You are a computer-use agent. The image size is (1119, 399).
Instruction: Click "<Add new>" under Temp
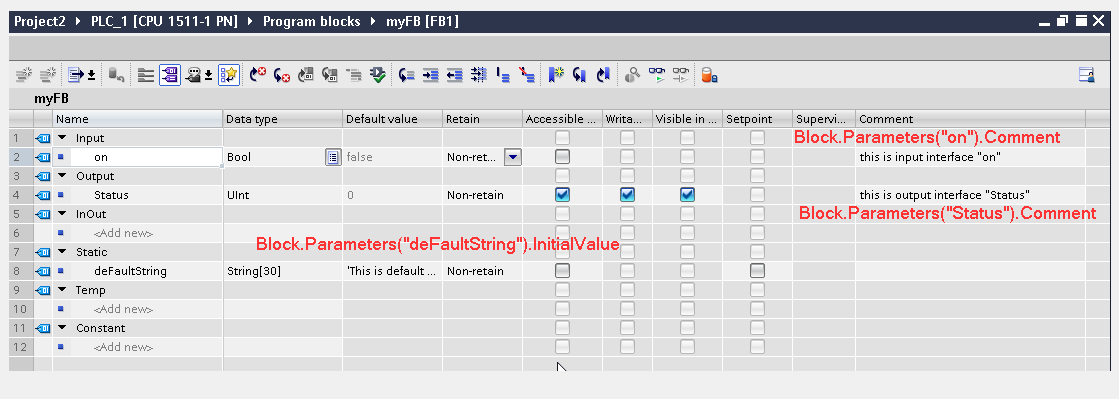123,309
